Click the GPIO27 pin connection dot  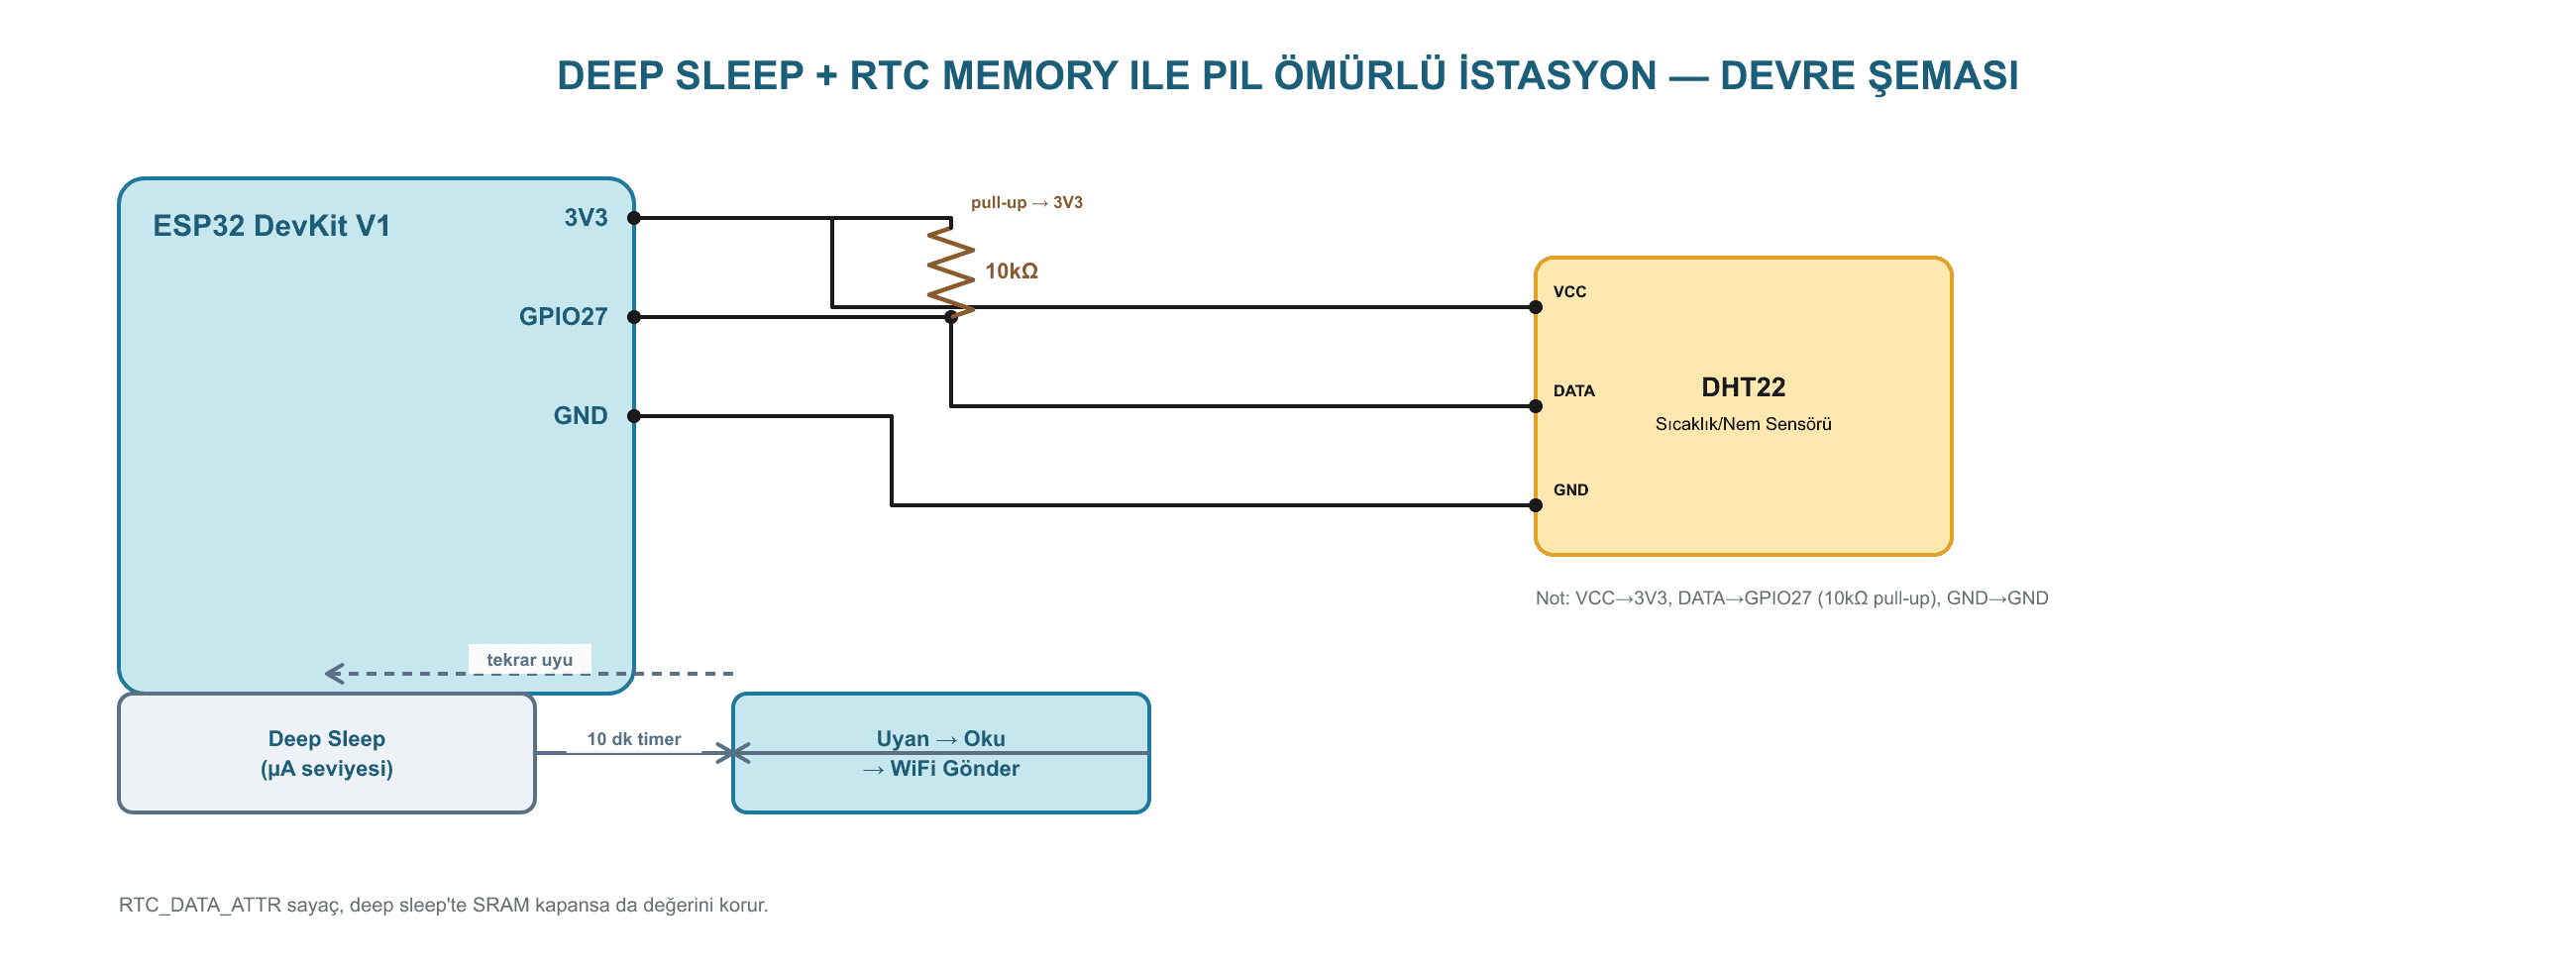click(x=634, y=317)
